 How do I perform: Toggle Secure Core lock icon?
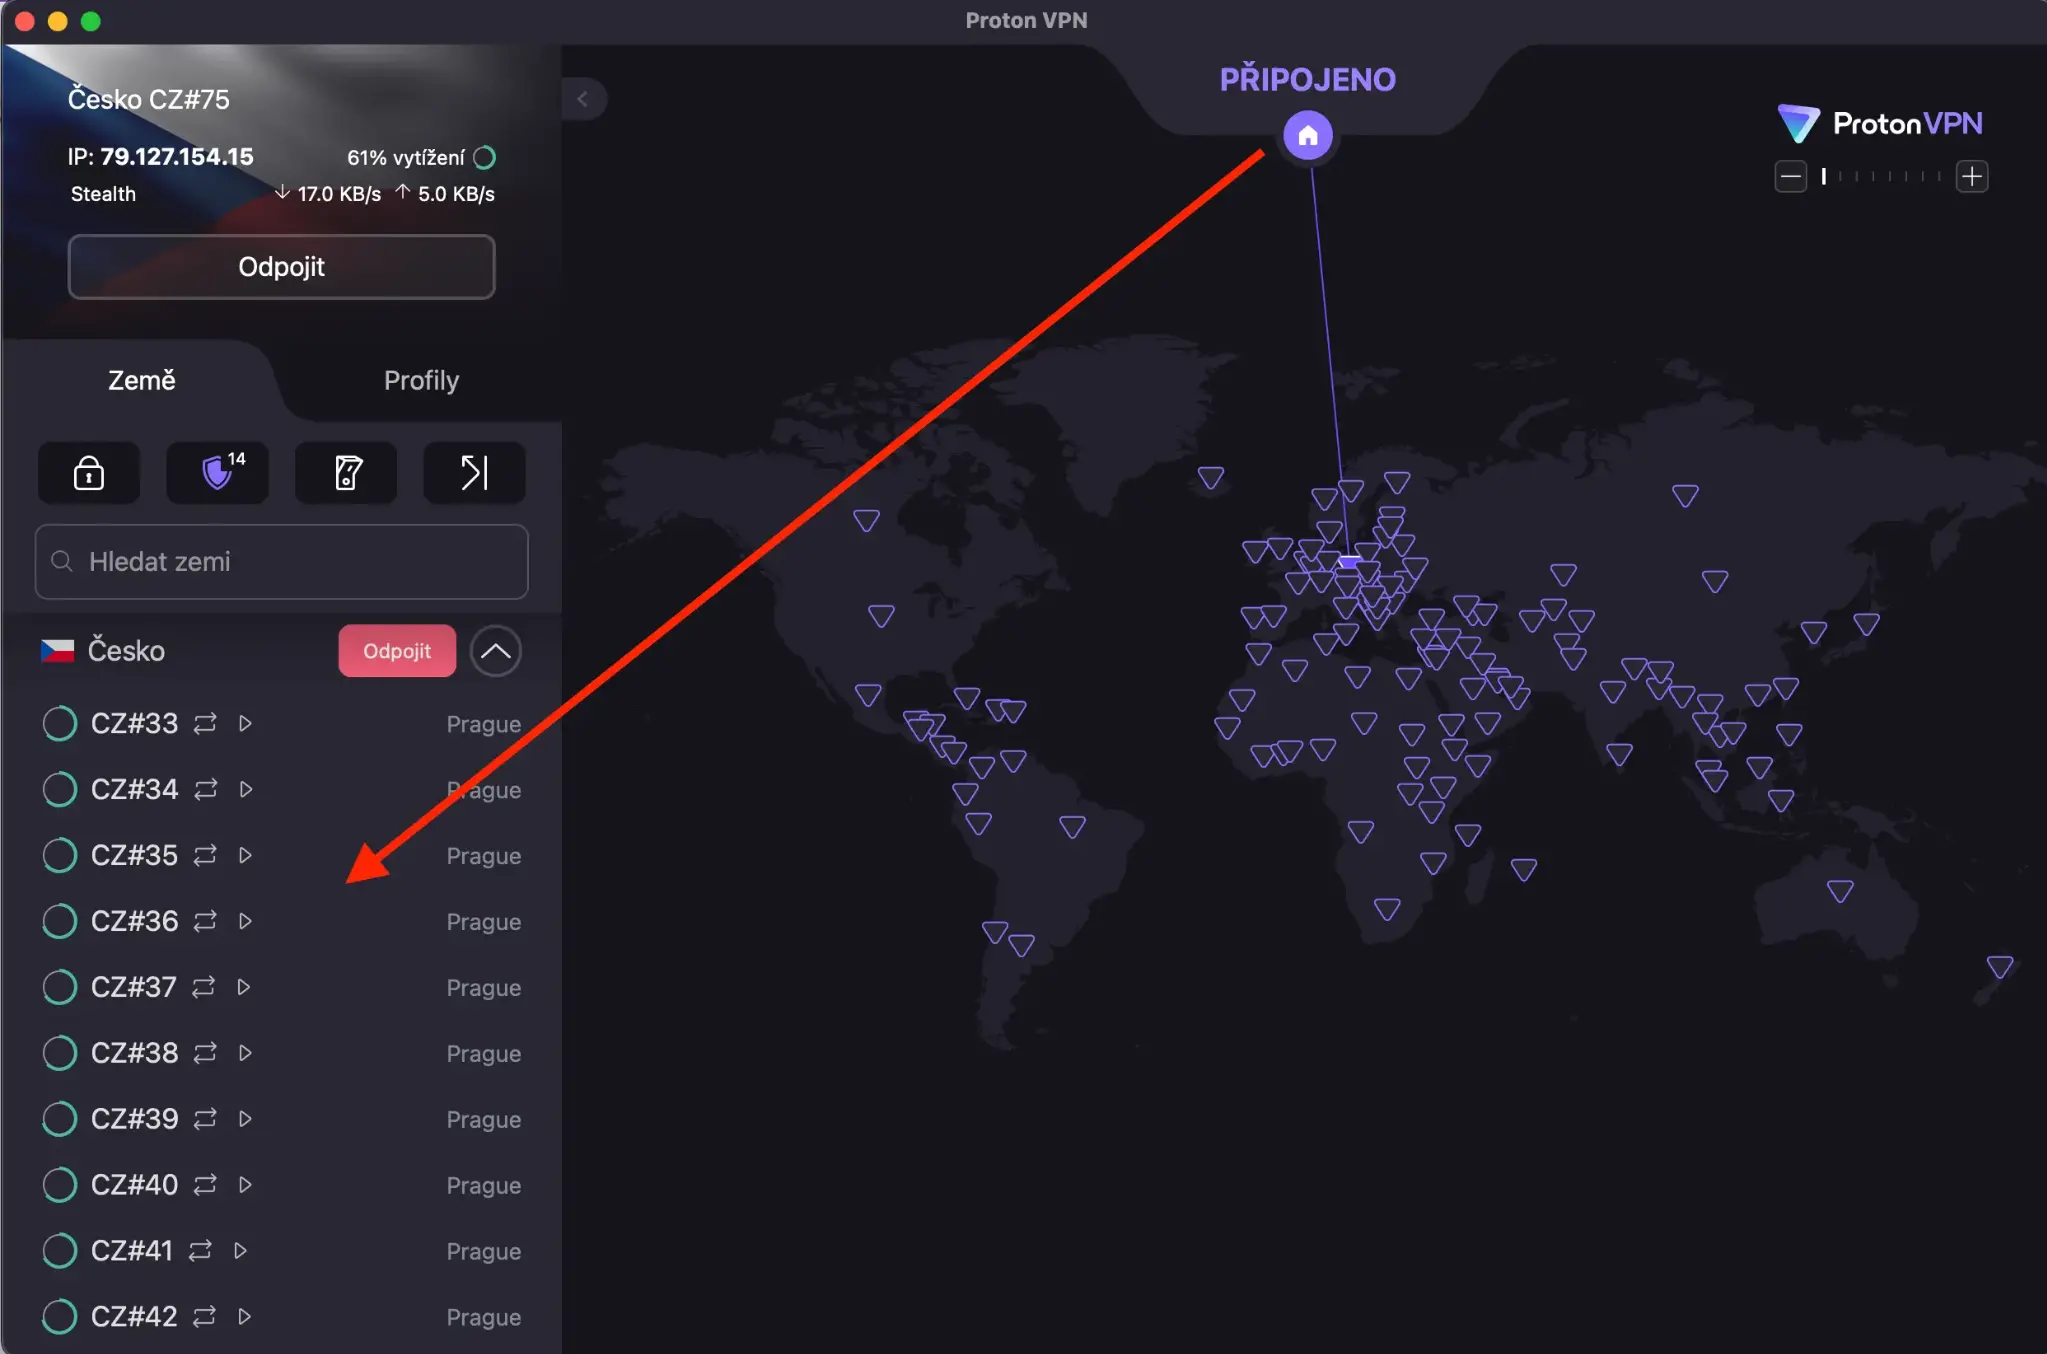[x=89, y=472]
